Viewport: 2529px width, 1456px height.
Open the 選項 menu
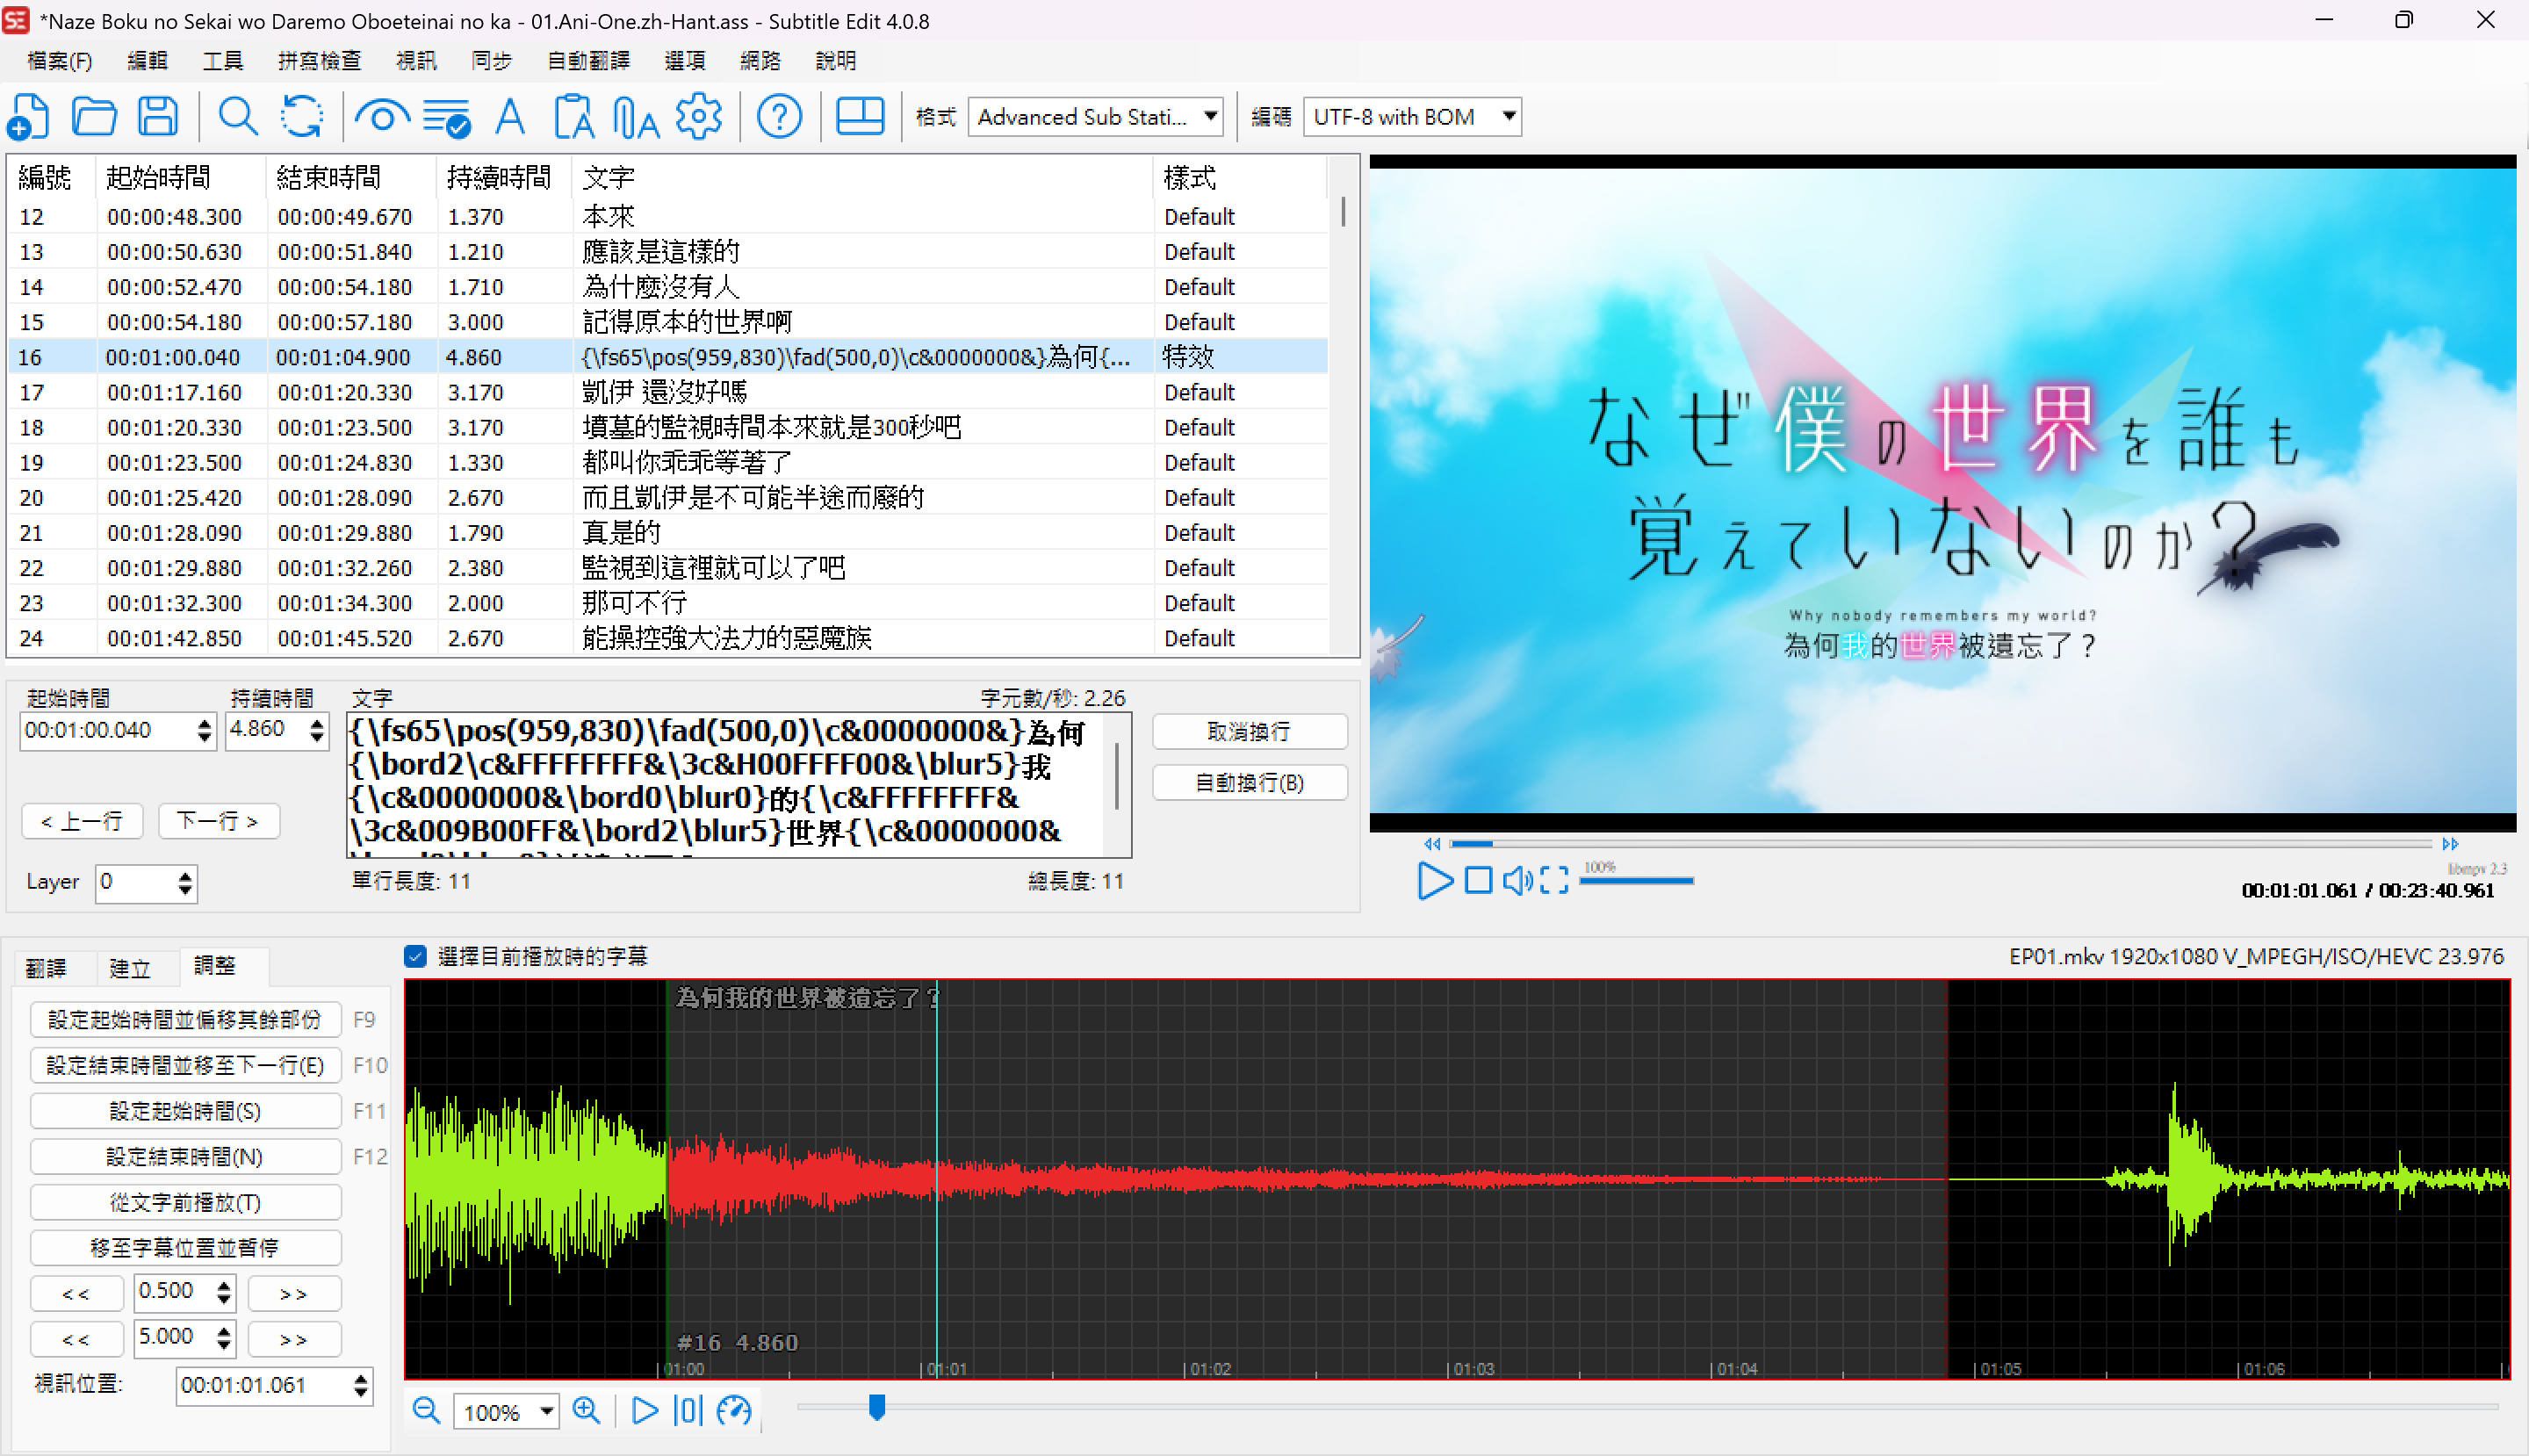[685, 61]
